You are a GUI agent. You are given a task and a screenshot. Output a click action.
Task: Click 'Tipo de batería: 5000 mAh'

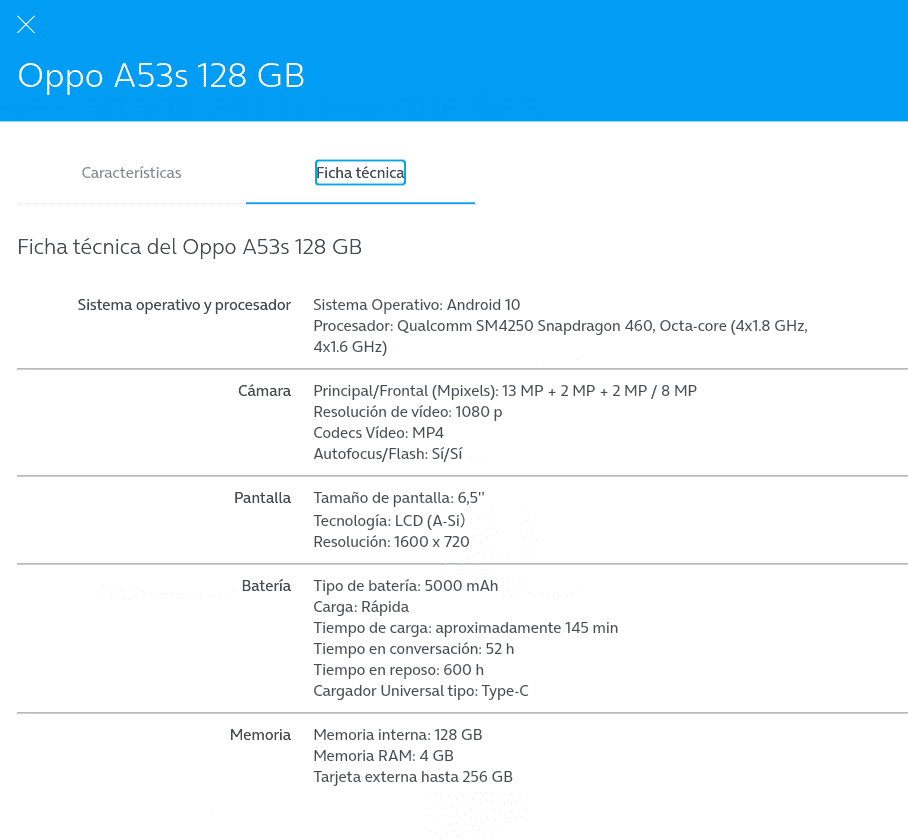point(405,586)
